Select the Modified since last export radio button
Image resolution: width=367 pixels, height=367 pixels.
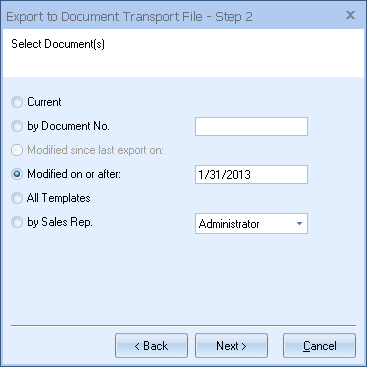(x=17, y=150)
